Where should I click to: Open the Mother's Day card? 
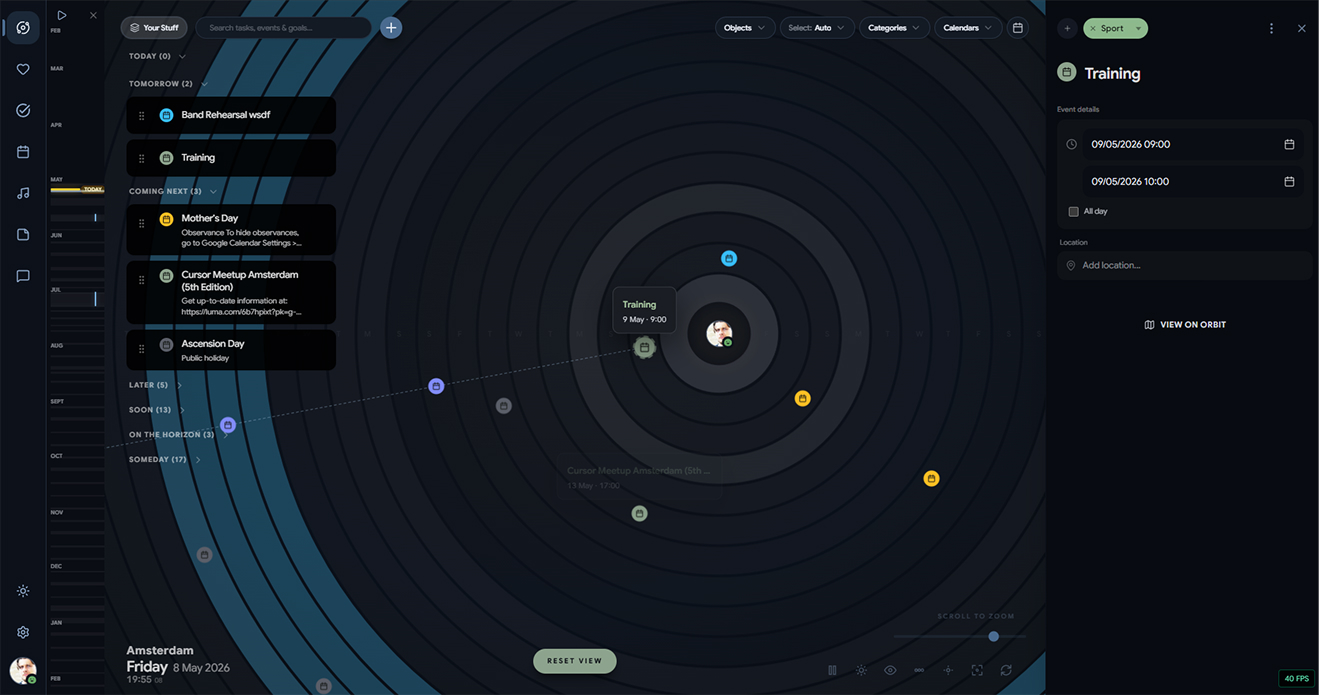pos(231,229)
